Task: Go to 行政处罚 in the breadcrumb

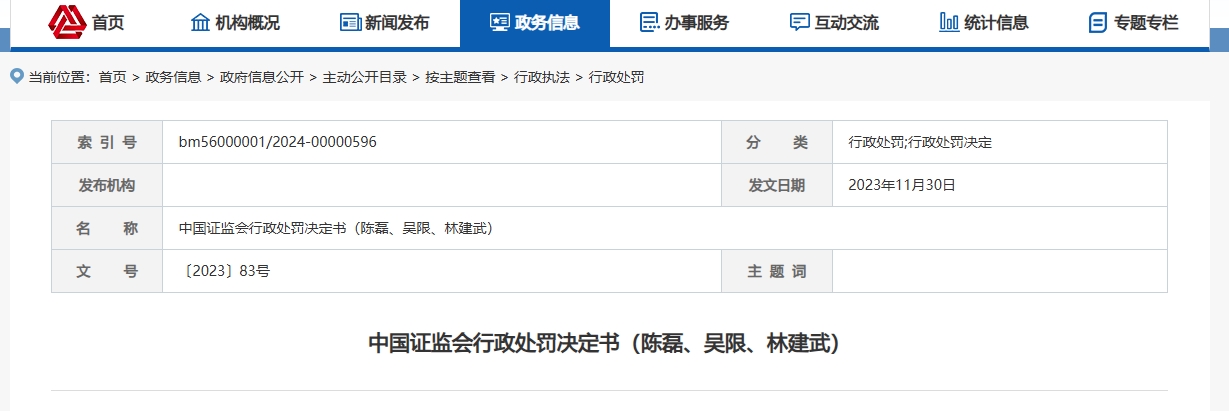Action: 616,77
